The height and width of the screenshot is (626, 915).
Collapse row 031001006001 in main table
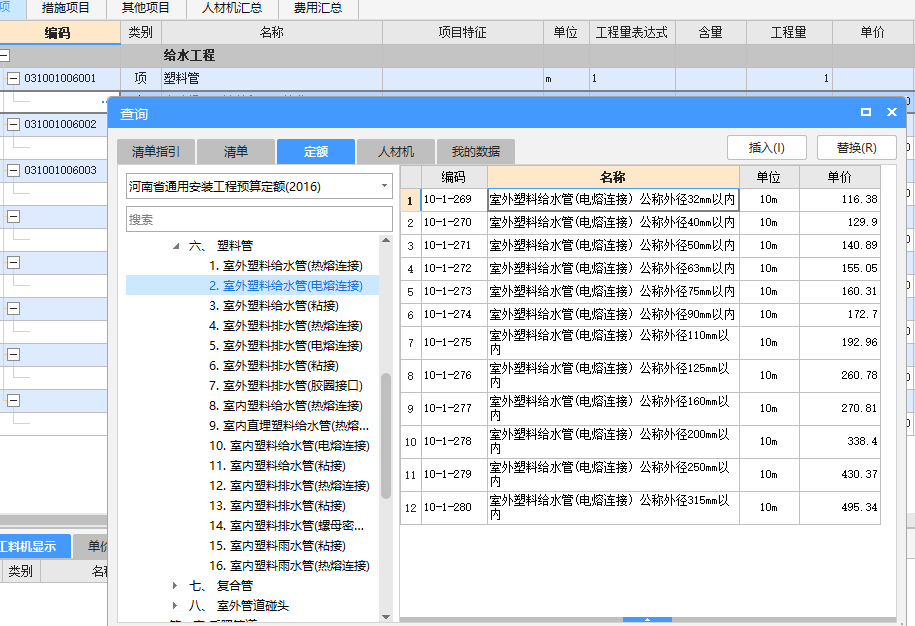13,78
